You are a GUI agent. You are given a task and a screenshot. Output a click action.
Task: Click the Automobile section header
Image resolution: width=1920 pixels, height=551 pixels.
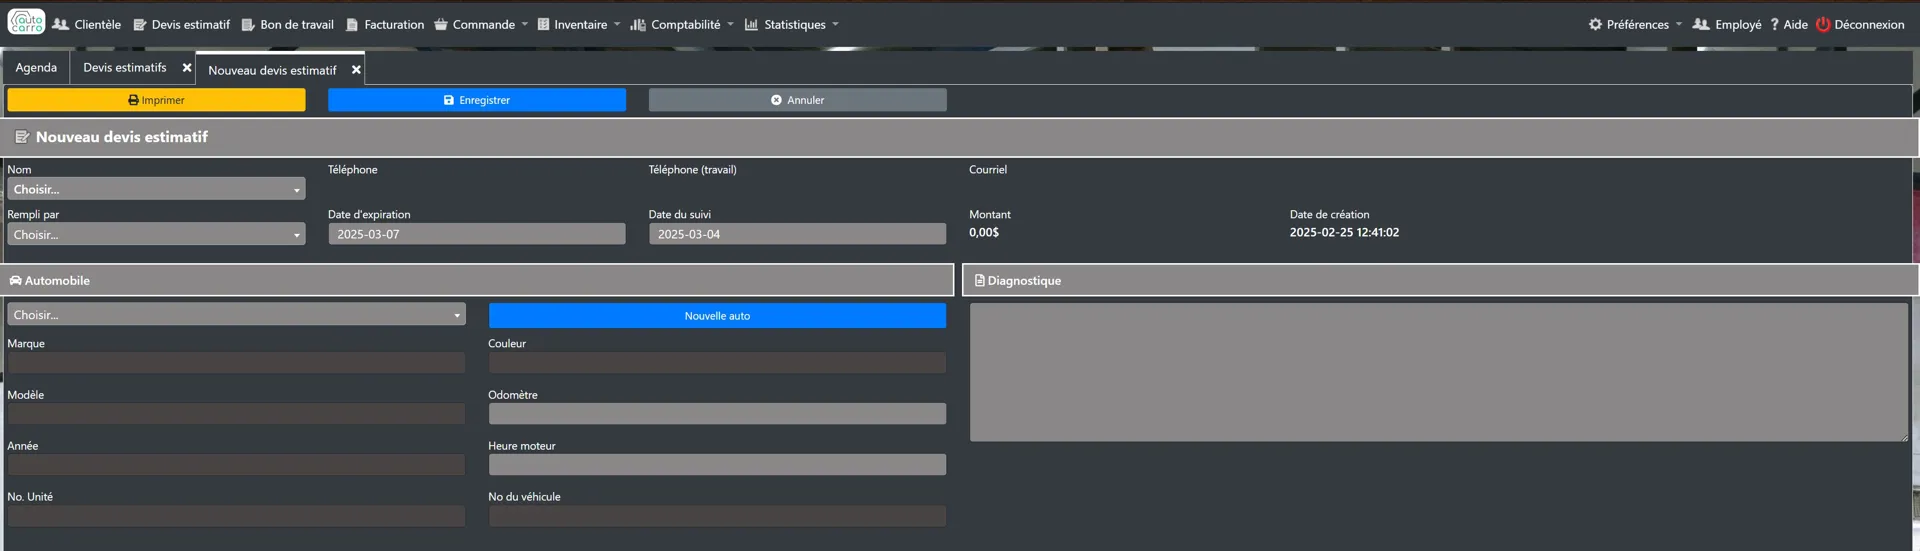point(478,280)
